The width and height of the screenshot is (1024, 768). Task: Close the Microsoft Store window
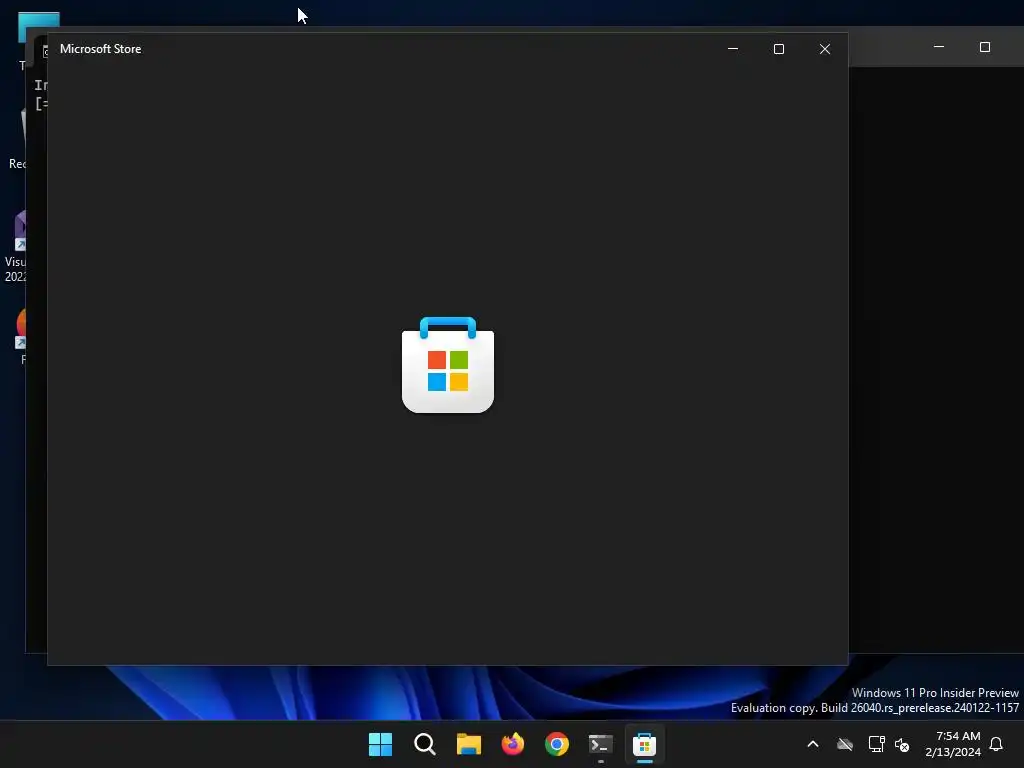click(825, 49)
